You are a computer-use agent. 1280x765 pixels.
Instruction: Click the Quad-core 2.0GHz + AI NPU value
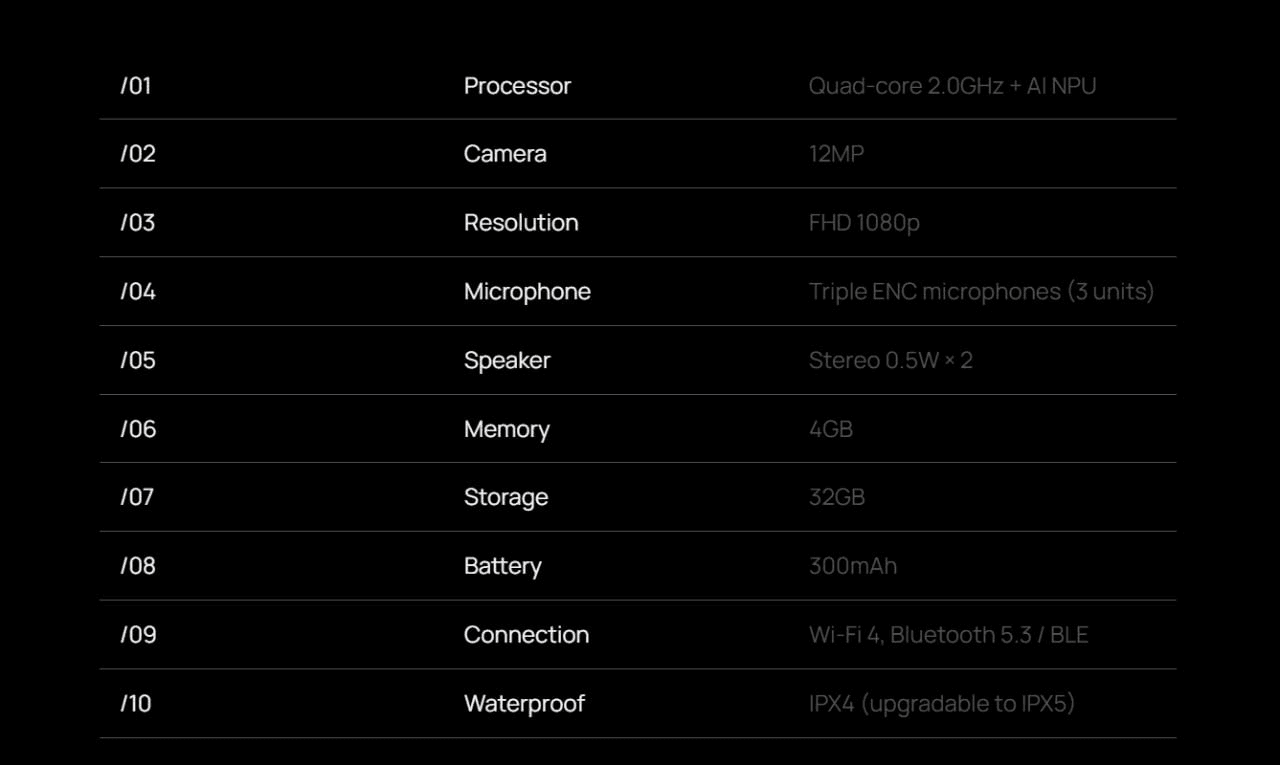[952, 86]
